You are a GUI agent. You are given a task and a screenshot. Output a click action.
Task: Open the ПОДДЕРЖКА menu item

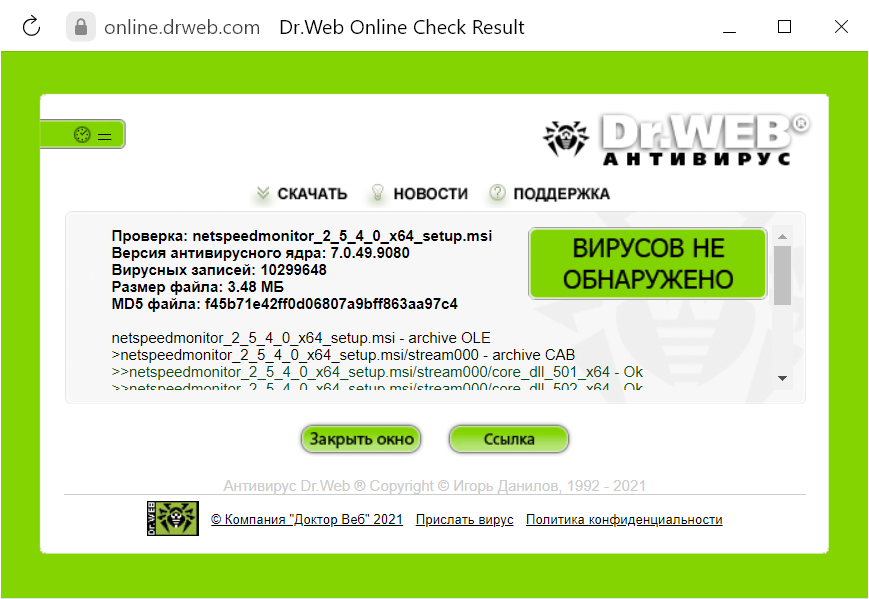[x=550, y=193]
